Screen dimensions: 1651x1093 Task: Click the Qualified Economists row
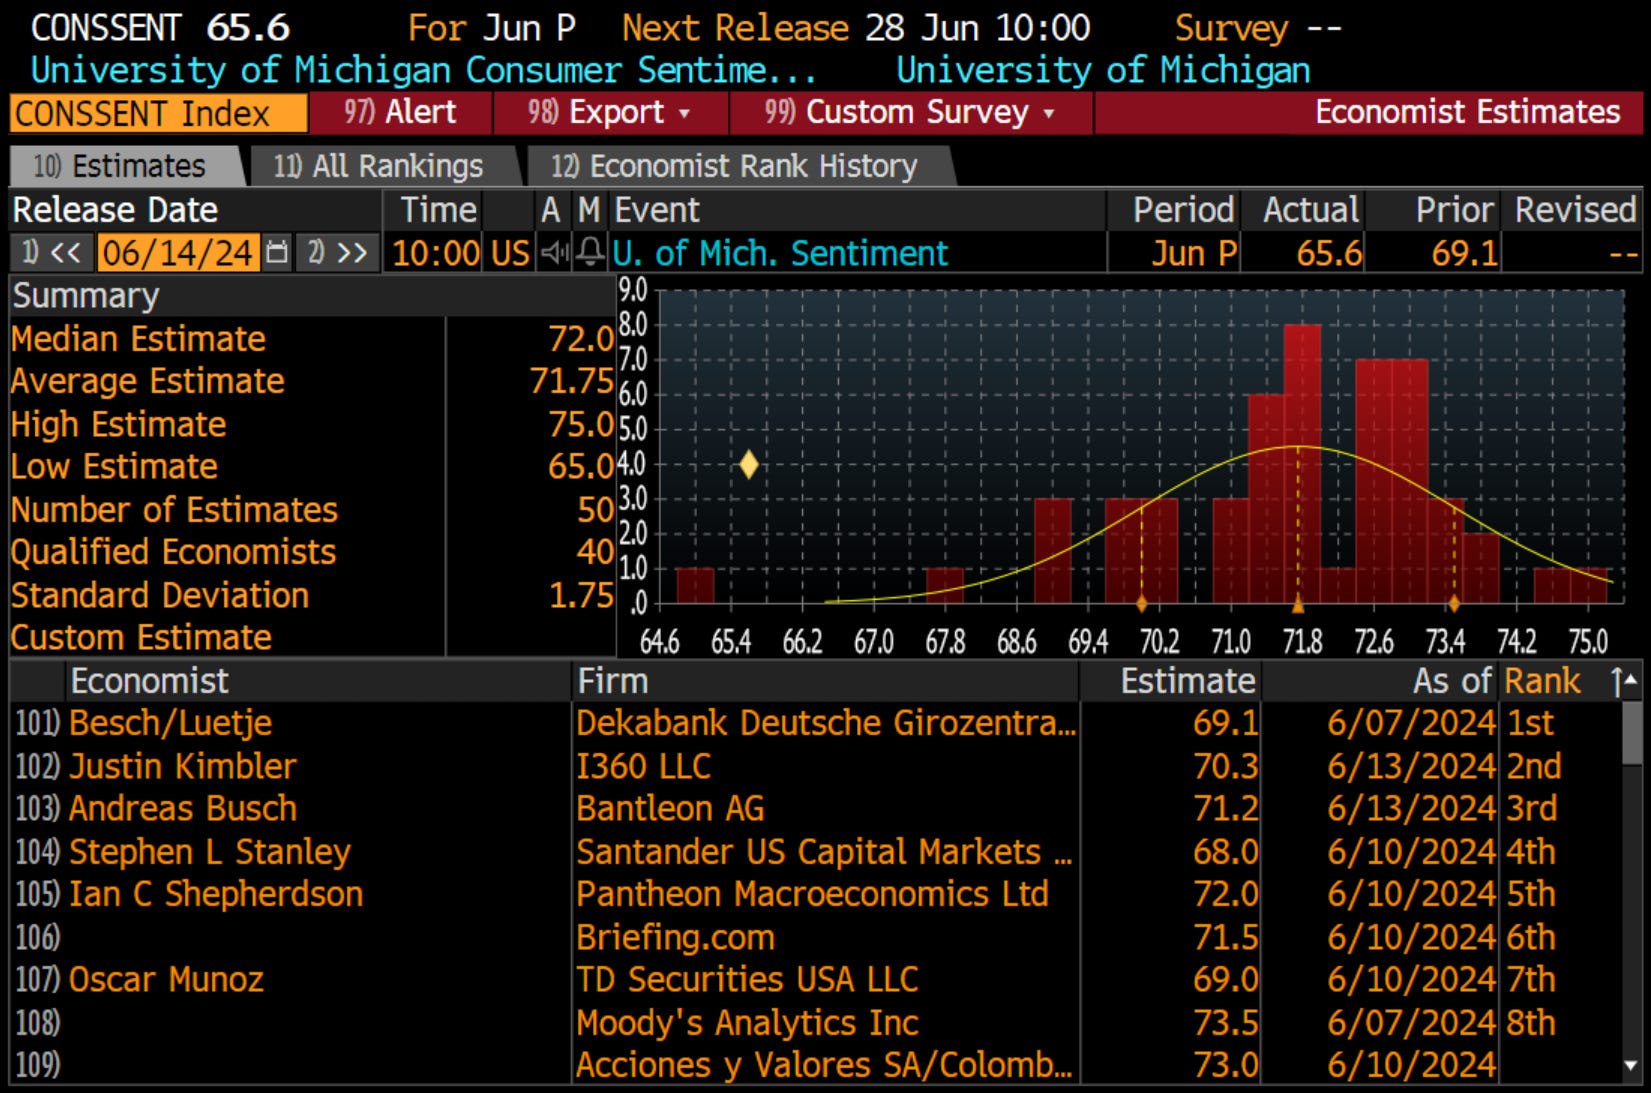[312, 552]
